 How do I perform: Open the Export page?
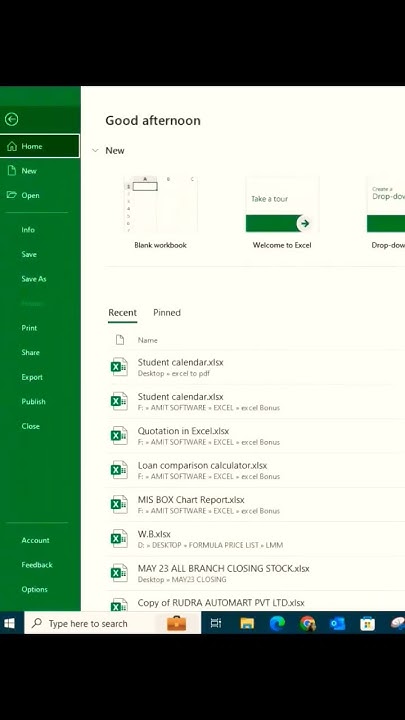[32, 377]
